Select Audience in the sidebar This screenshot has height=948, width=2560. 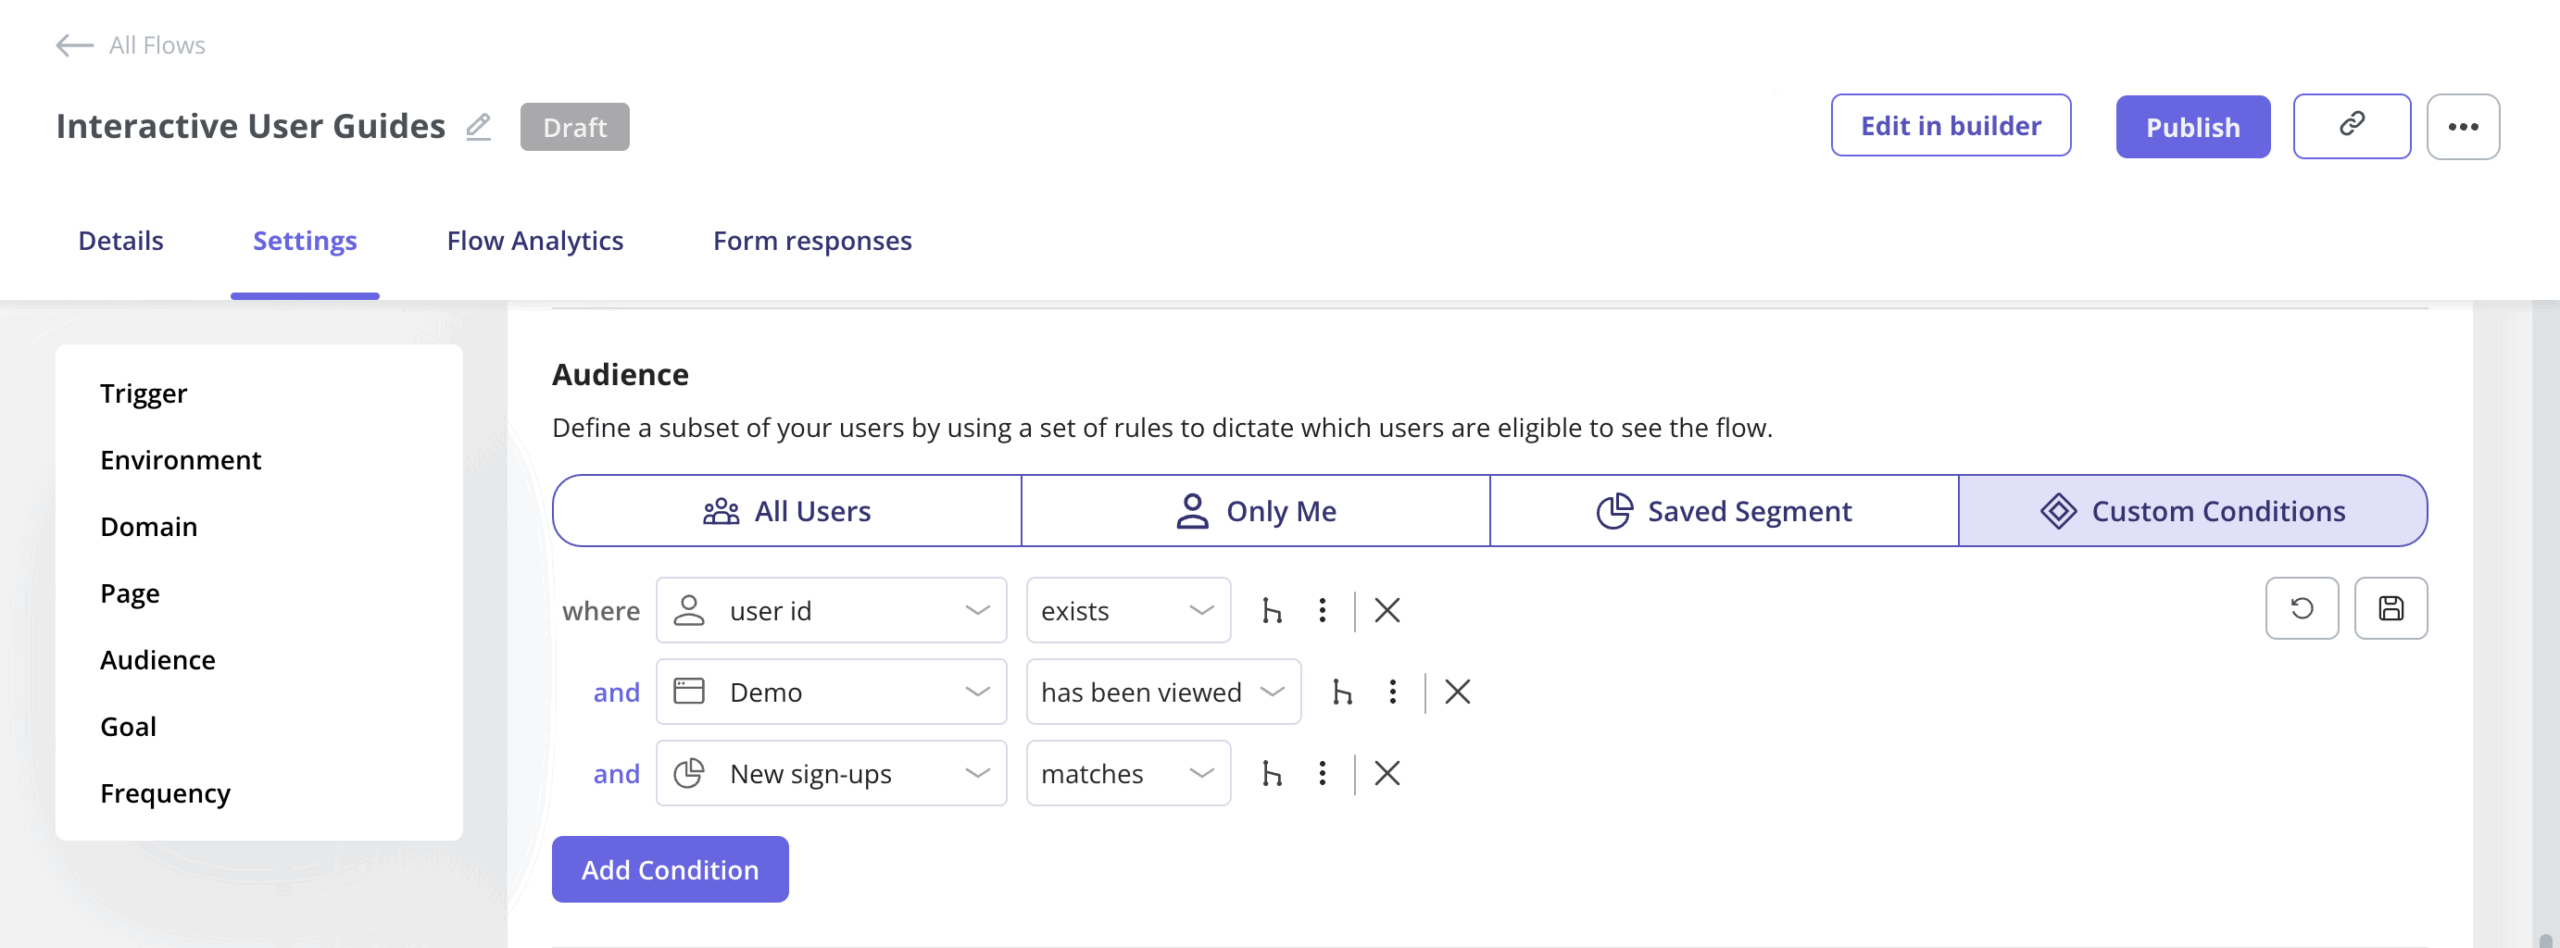158,660
